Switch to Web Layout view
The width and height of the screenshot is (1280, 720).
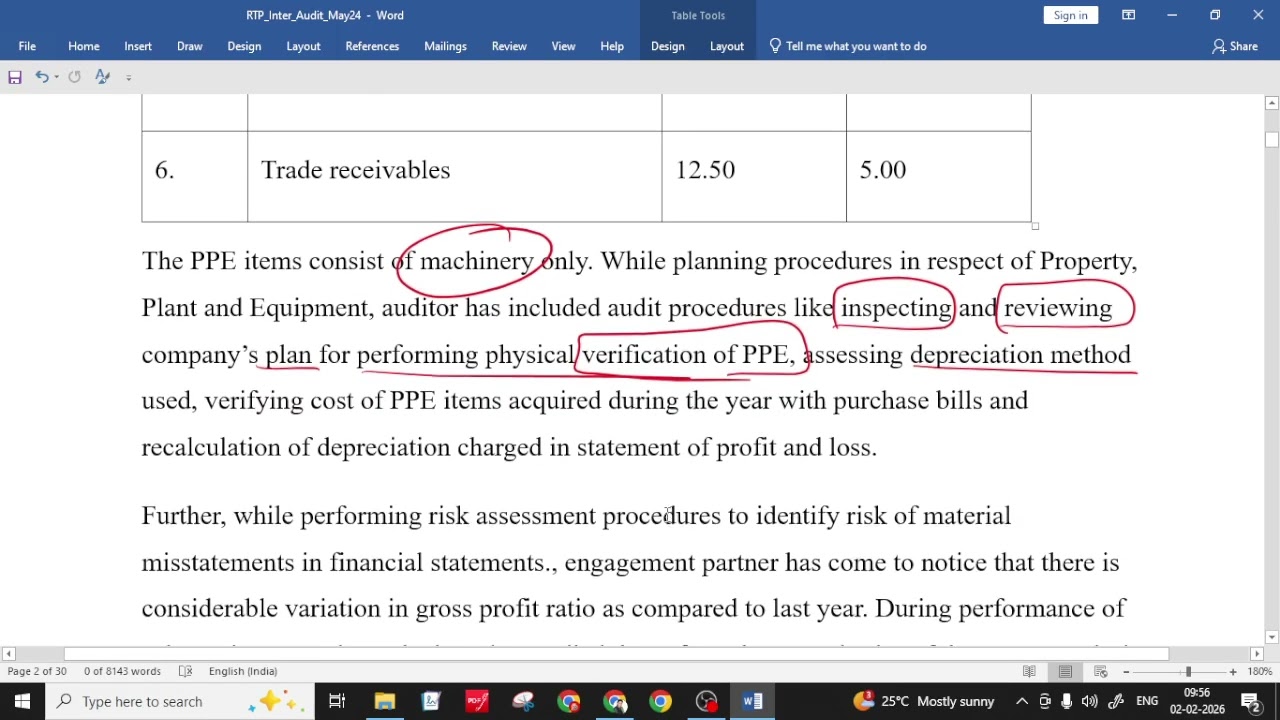[x=1101, y=671]
